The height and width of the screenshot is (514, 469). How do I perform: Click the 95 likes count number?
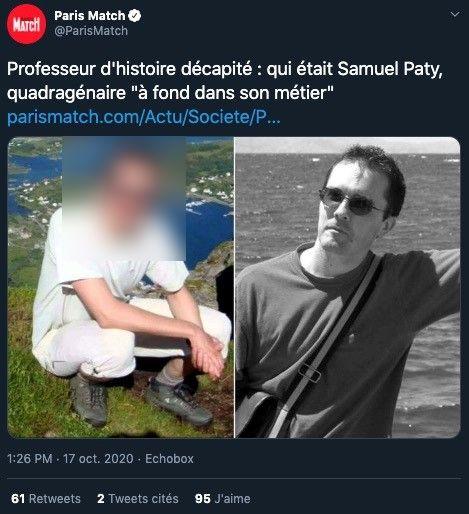(203, 499)
